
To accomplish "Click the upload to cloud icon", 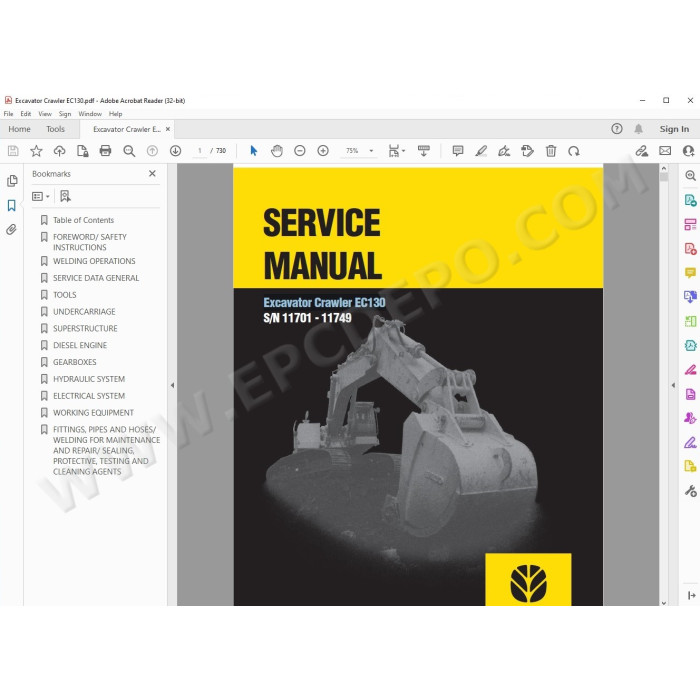I will 59,151.
